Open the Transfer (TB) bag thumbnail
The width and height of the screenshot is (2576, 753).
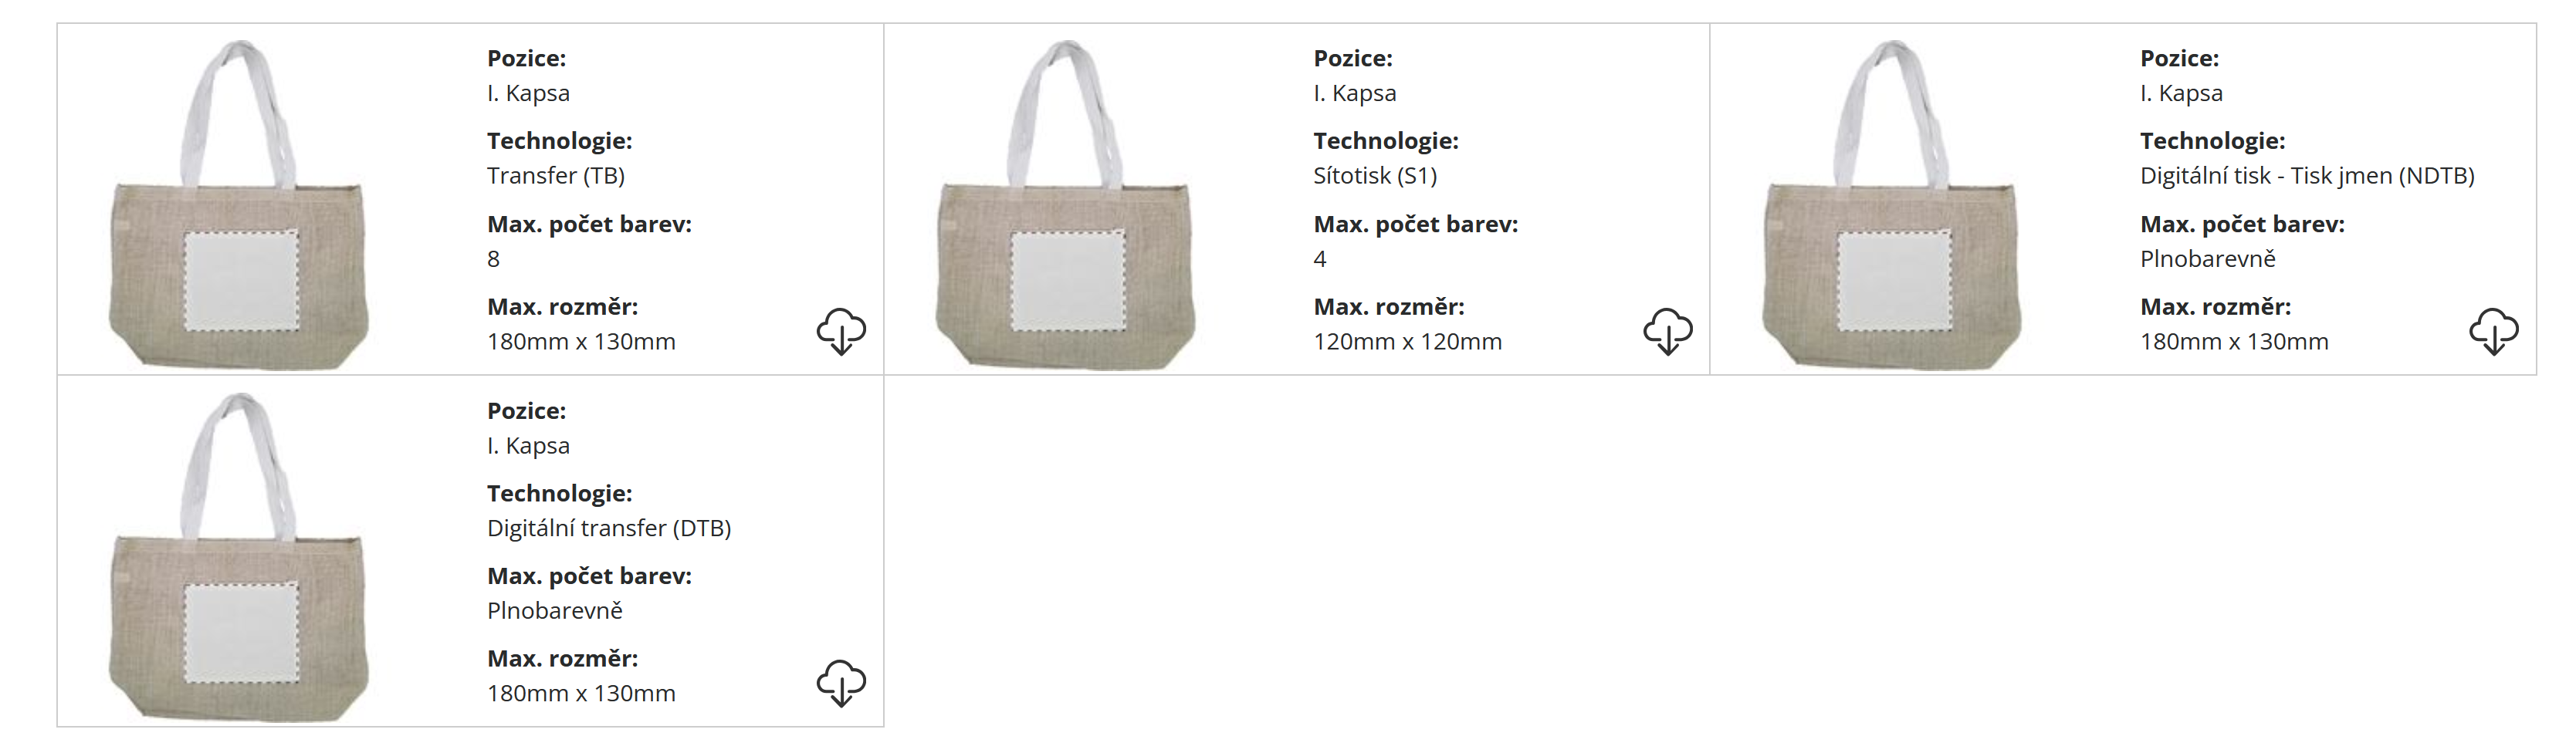(x=239, y=204)
